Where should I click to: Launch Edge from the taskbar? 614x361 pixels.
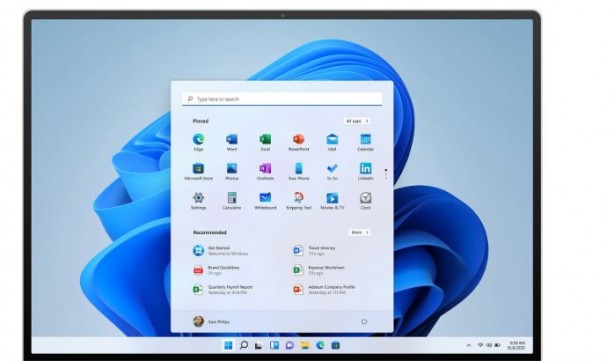(x=320, y=345)
